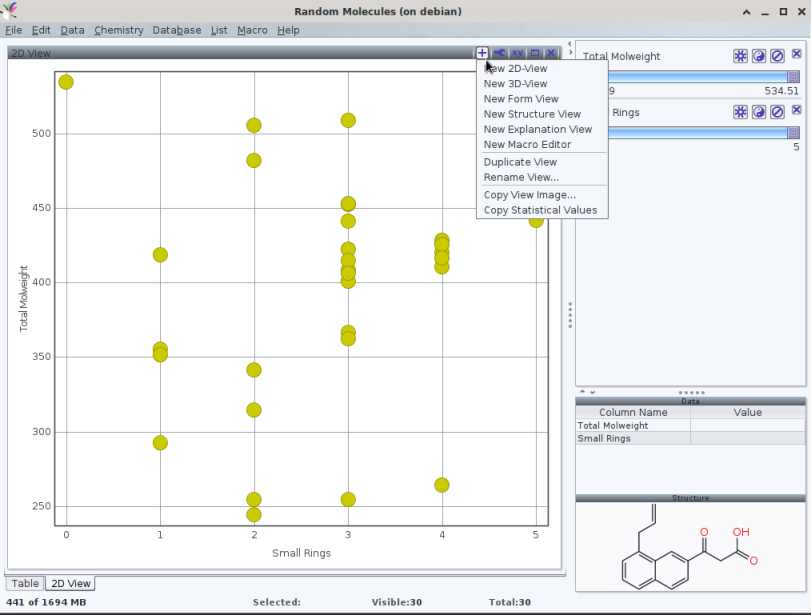Viewport: 811px width, 615px height.
Task: Click the xy axis selection icon
Action: (517, 53)
